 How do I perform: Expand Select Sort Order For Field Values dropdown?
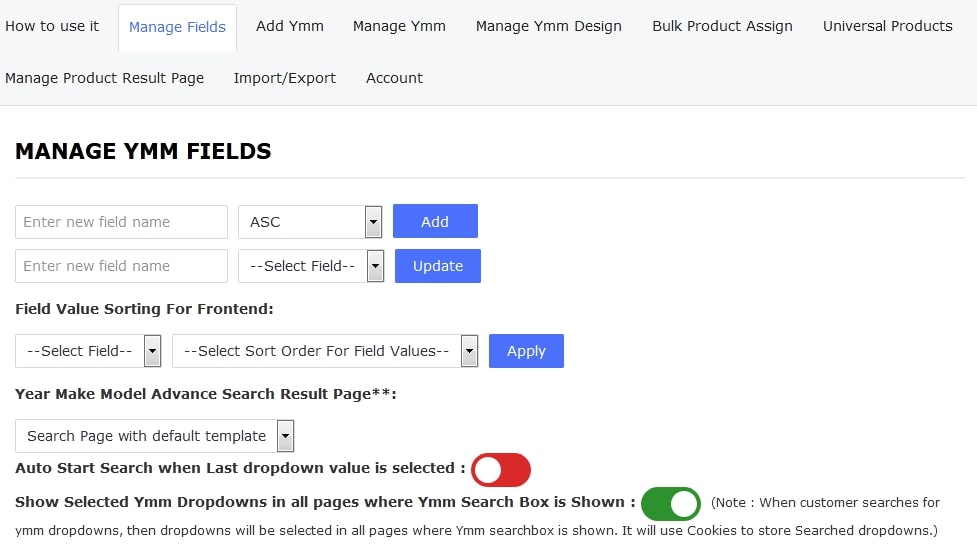pyautogui.click(x=324, y=351)
